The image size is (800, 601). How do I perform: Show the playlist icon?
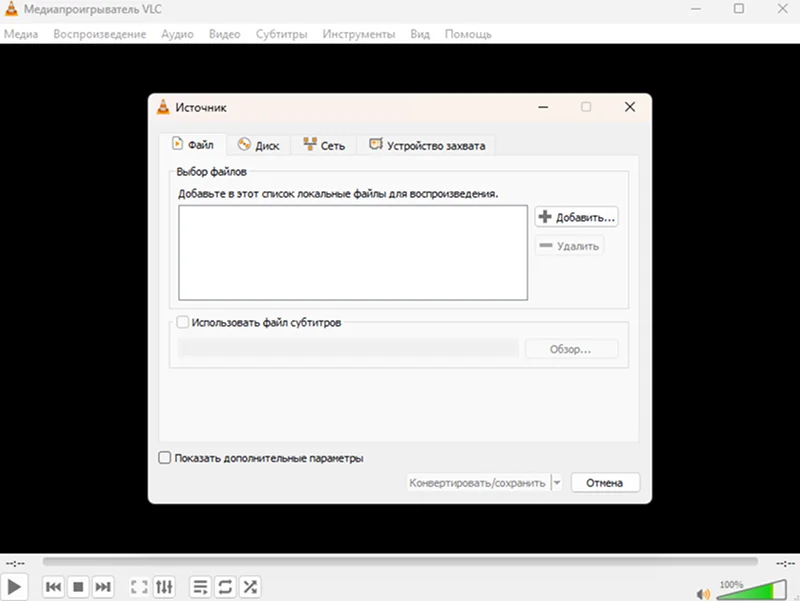click(x=201, y=587)
